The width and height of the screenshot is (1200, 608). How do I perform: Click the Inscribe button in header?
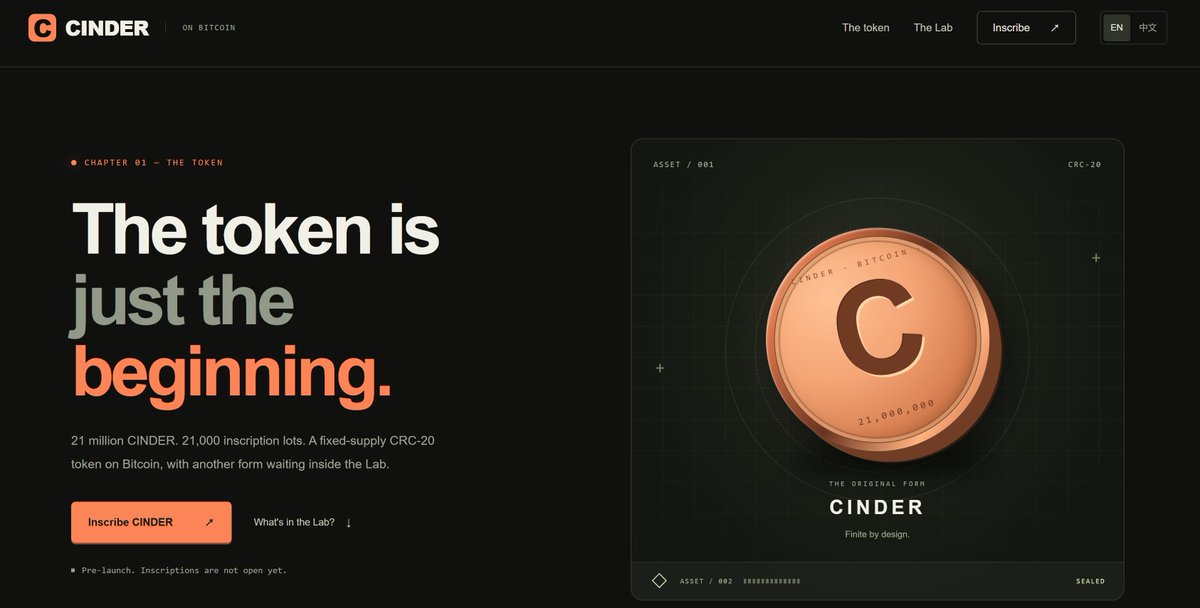1026,28
